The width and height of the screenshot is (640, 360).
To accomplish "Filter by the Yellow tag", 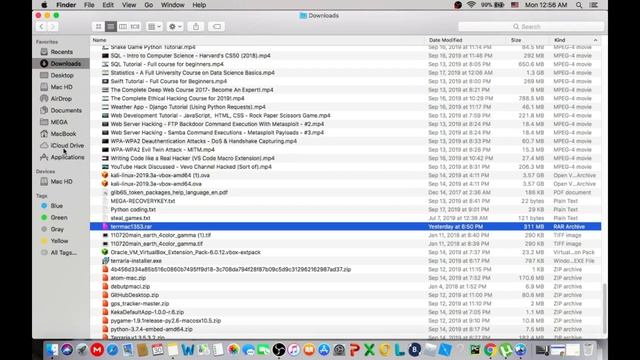I will pos(59,241).
